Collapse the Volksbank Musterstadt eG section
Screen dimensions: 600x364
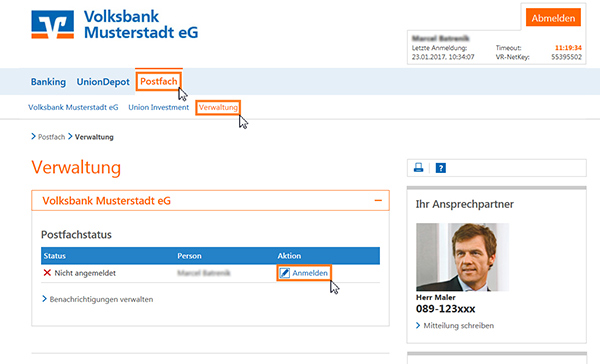coord(378,200)
